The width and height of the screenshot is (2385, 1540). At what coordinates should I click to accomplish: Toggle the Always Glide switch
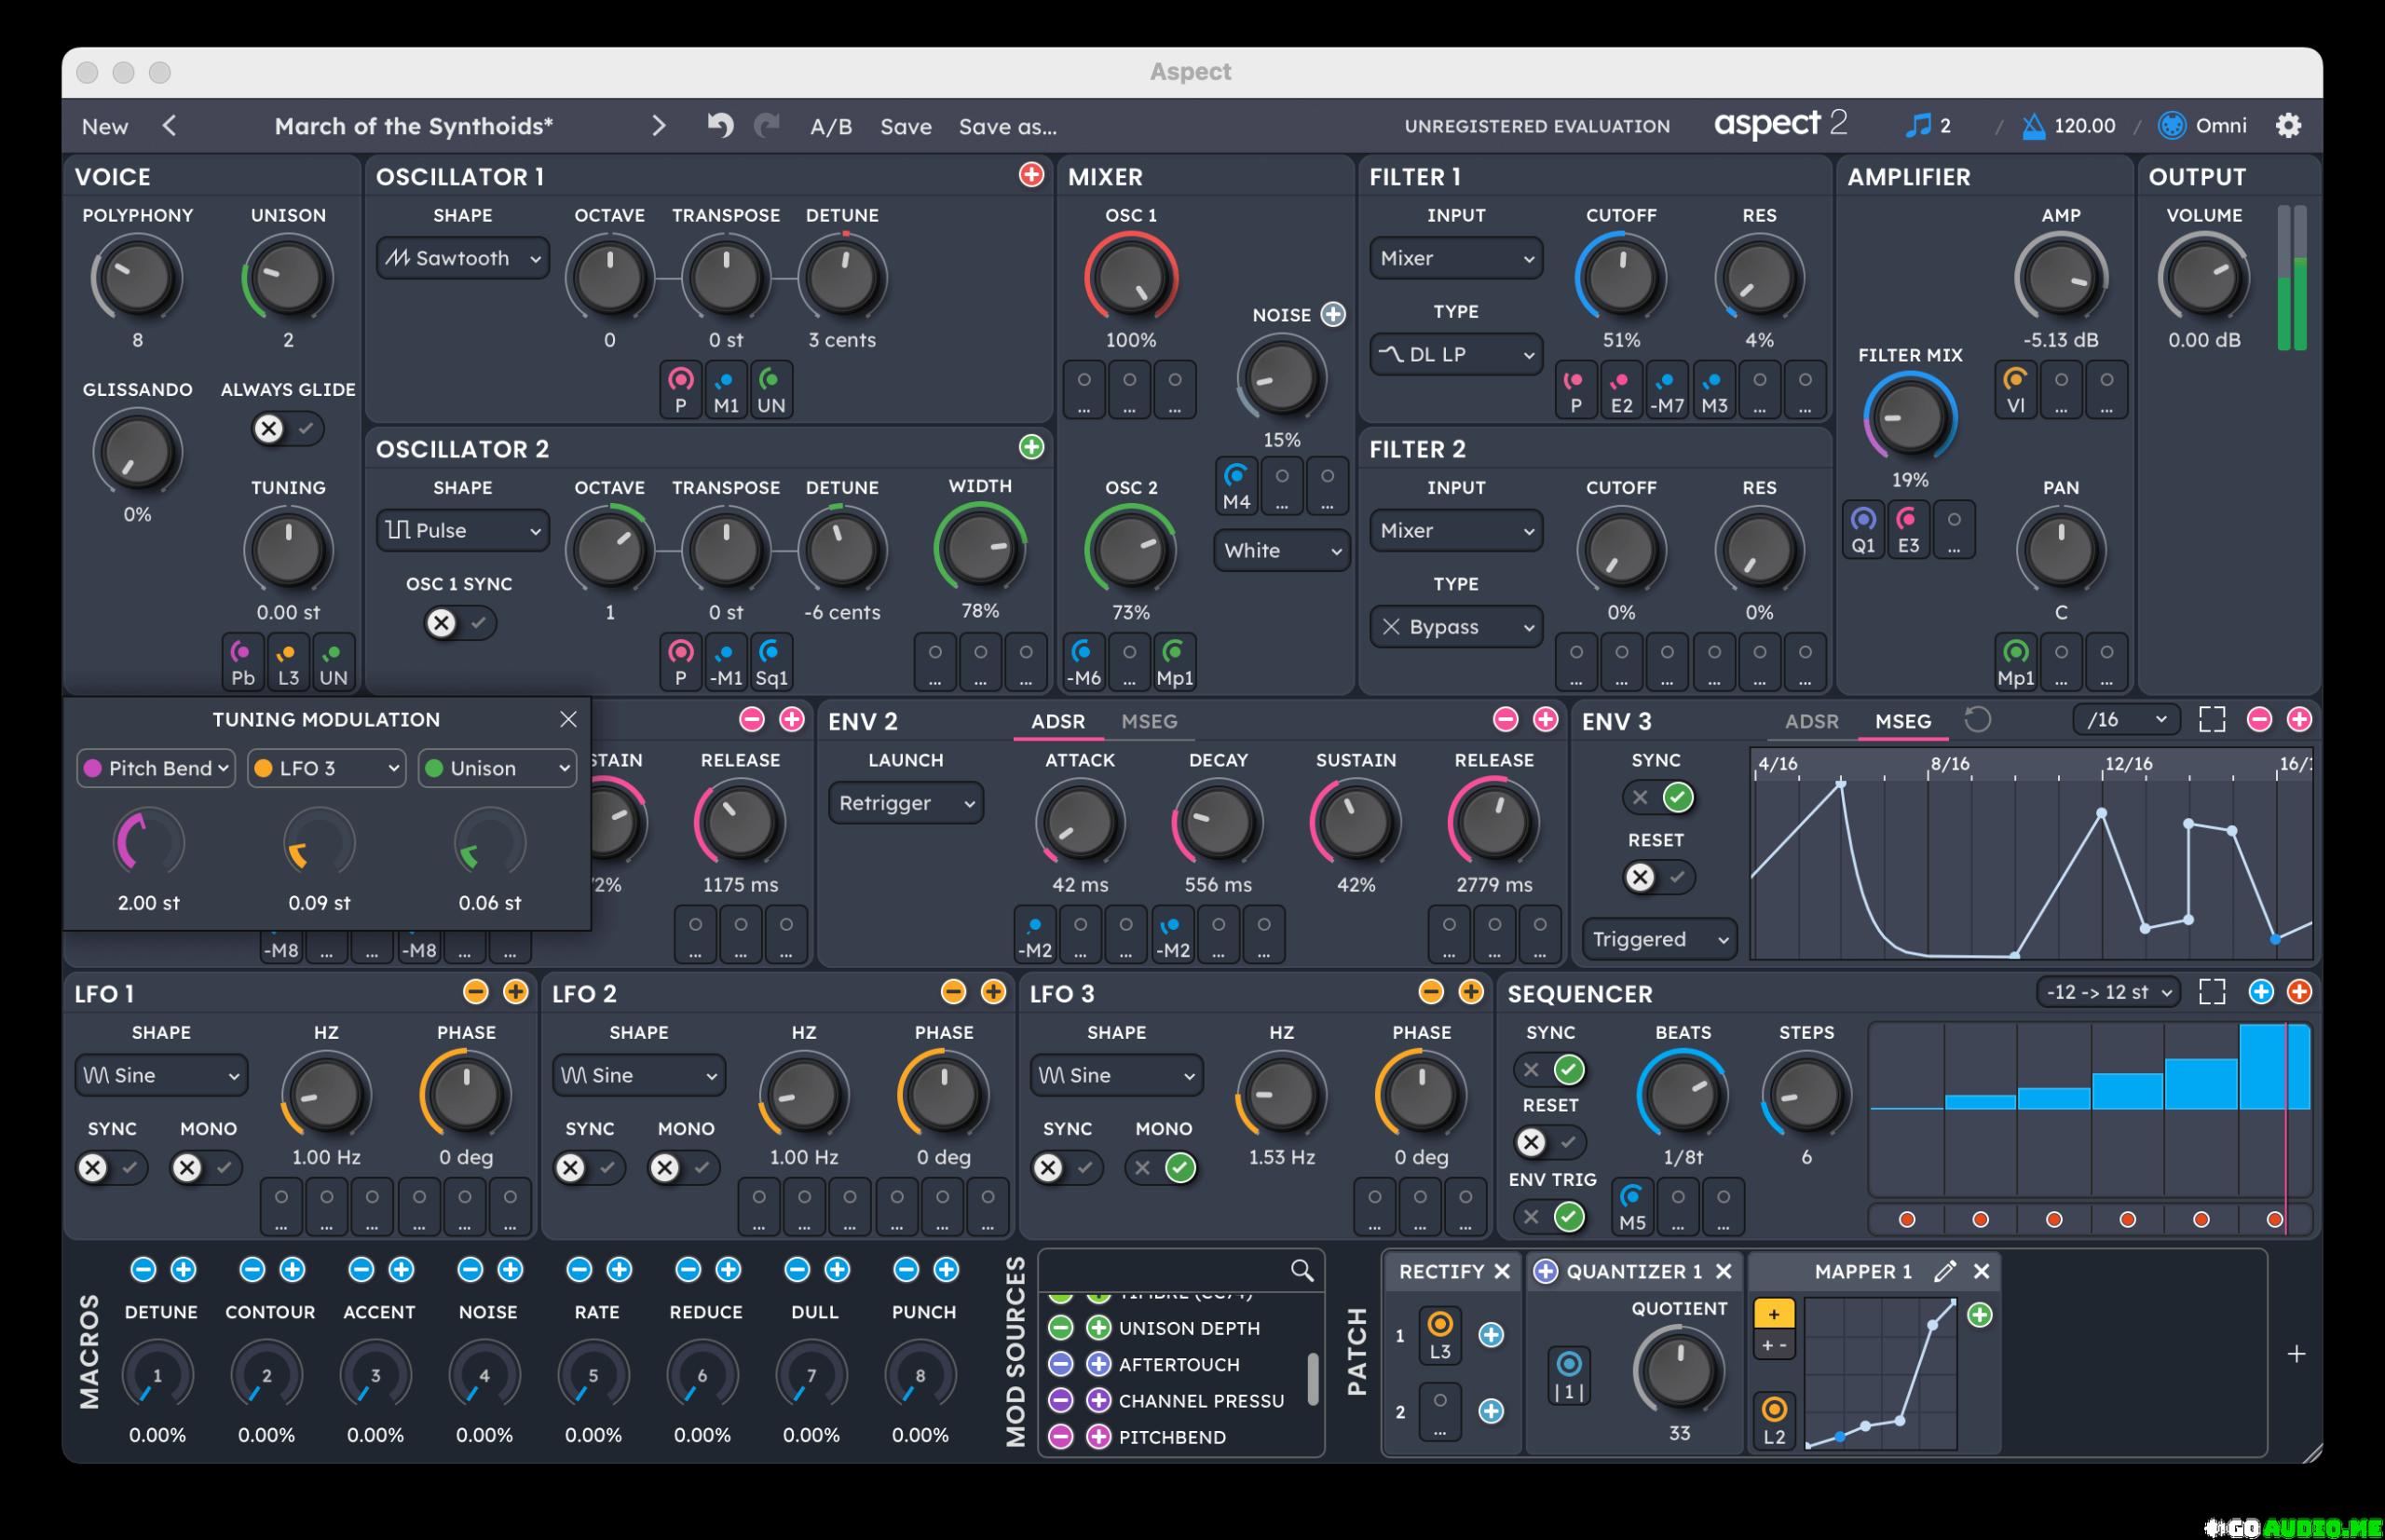pyautogui.click(x=287, y=429)
